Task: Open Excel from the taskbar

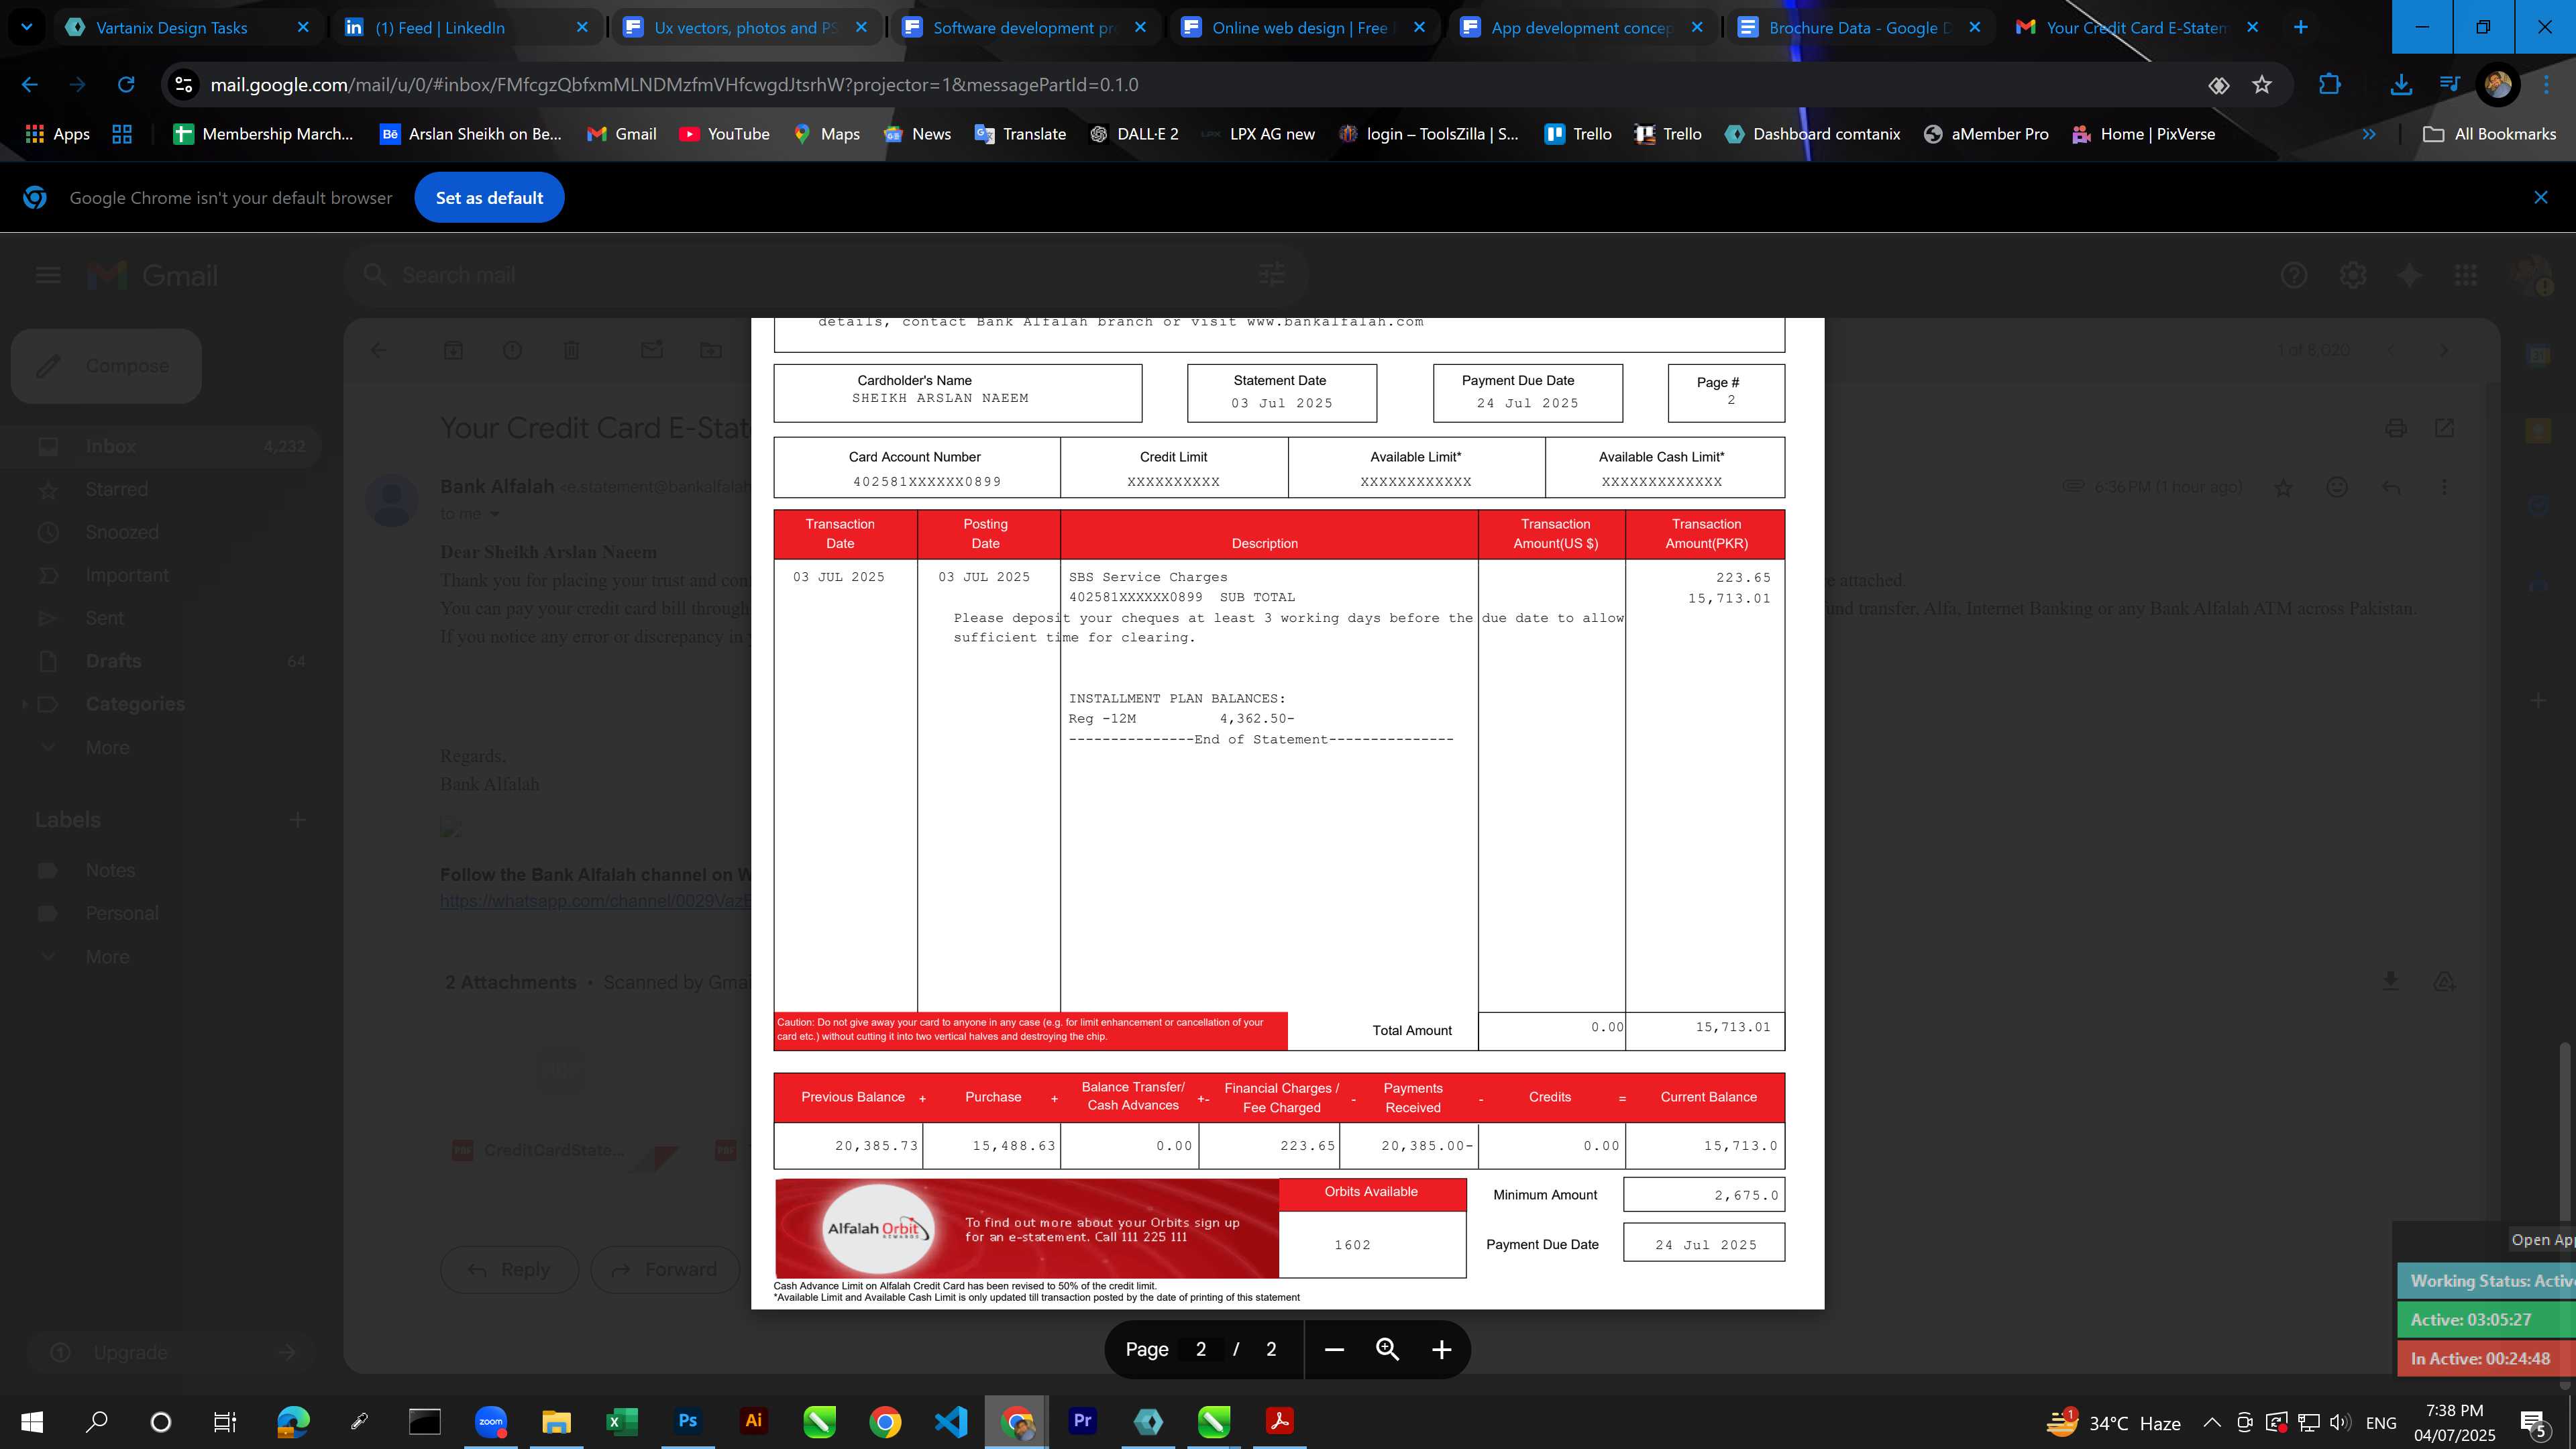Action: click(621, 1421)
